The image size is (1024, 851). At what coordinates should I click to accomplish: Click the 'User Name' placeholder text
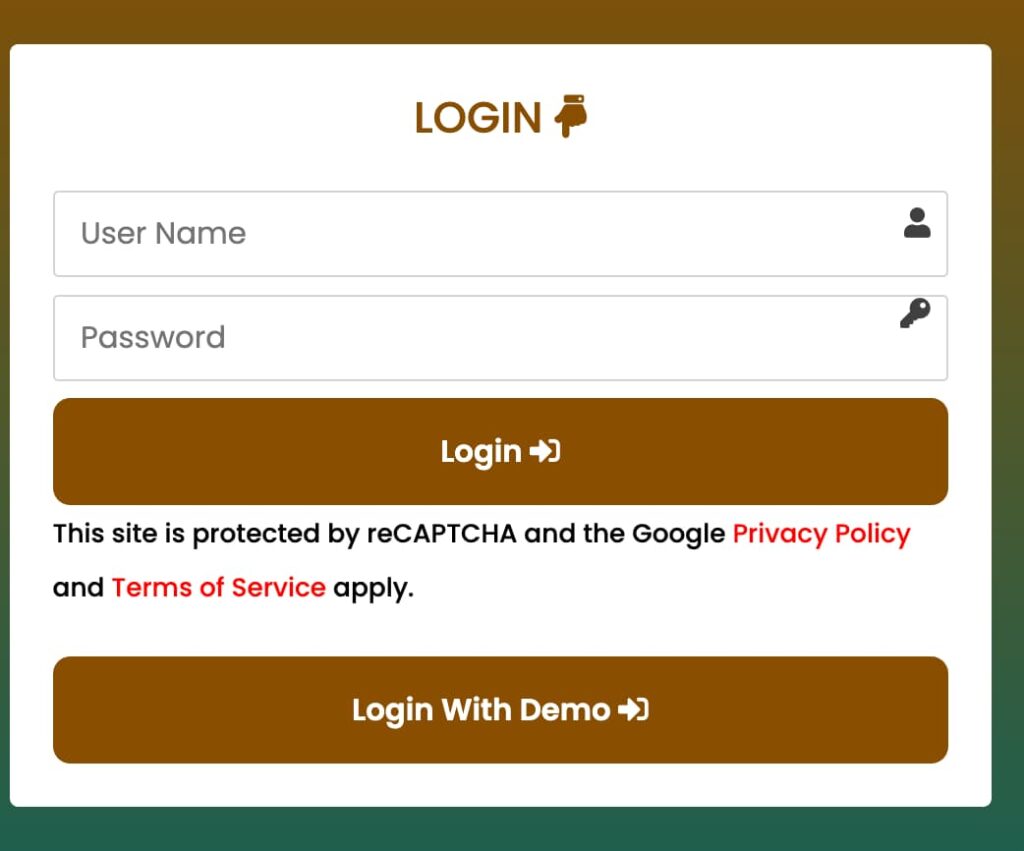tap(163, 234)
